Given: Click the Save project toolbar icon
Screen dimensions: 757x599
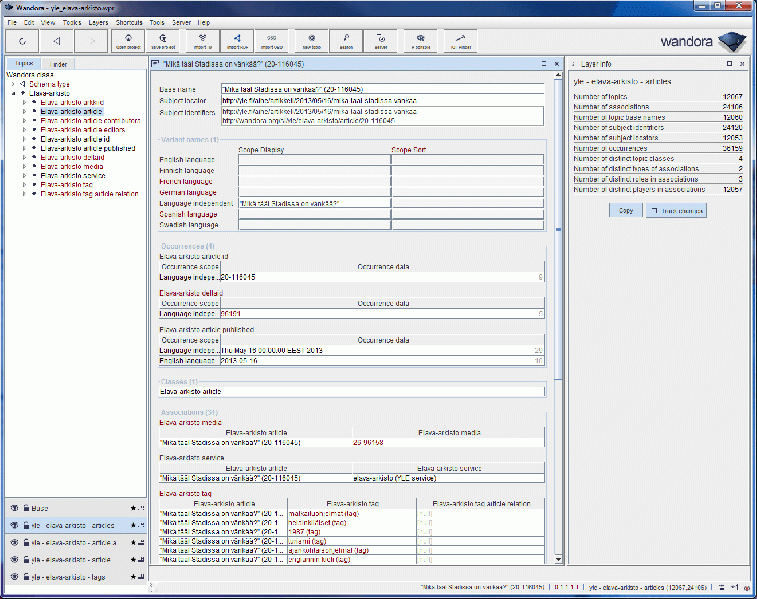Looking at the screenshot, I should click(164, 41).
